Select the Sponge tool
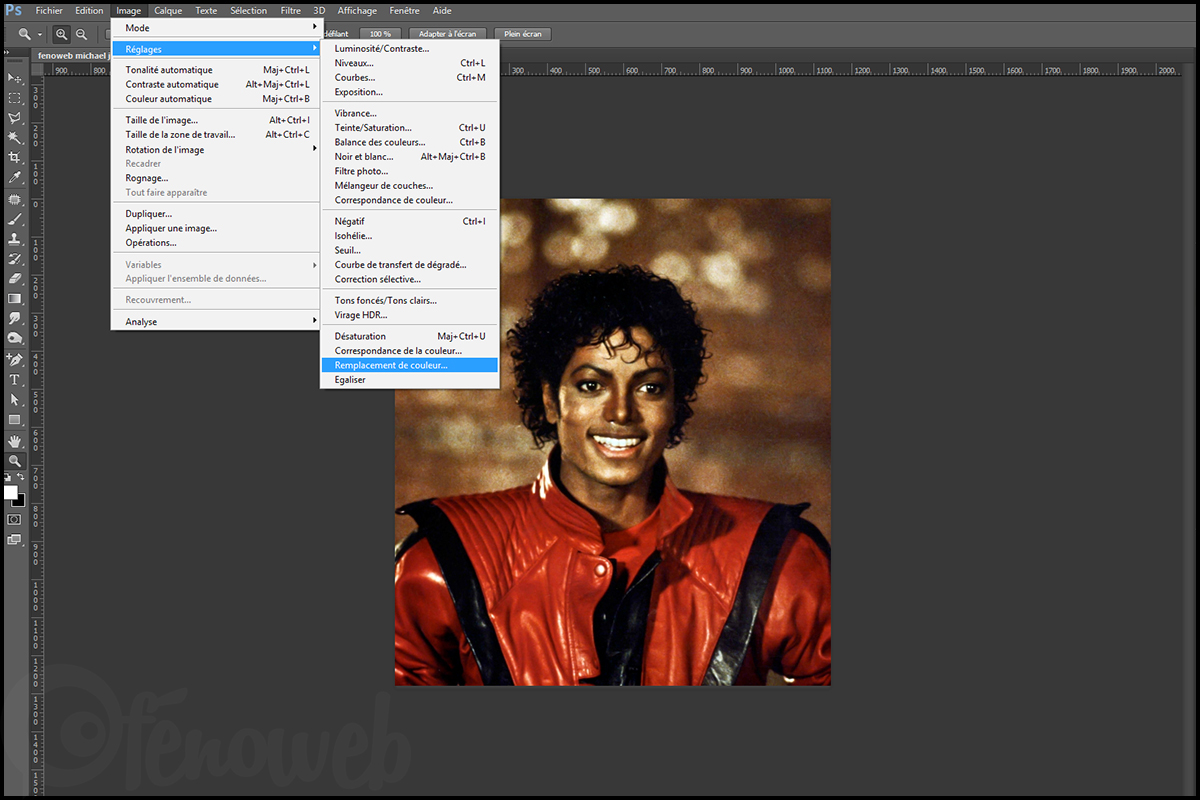Viewport: 1200px width, 800px height. 15,339
